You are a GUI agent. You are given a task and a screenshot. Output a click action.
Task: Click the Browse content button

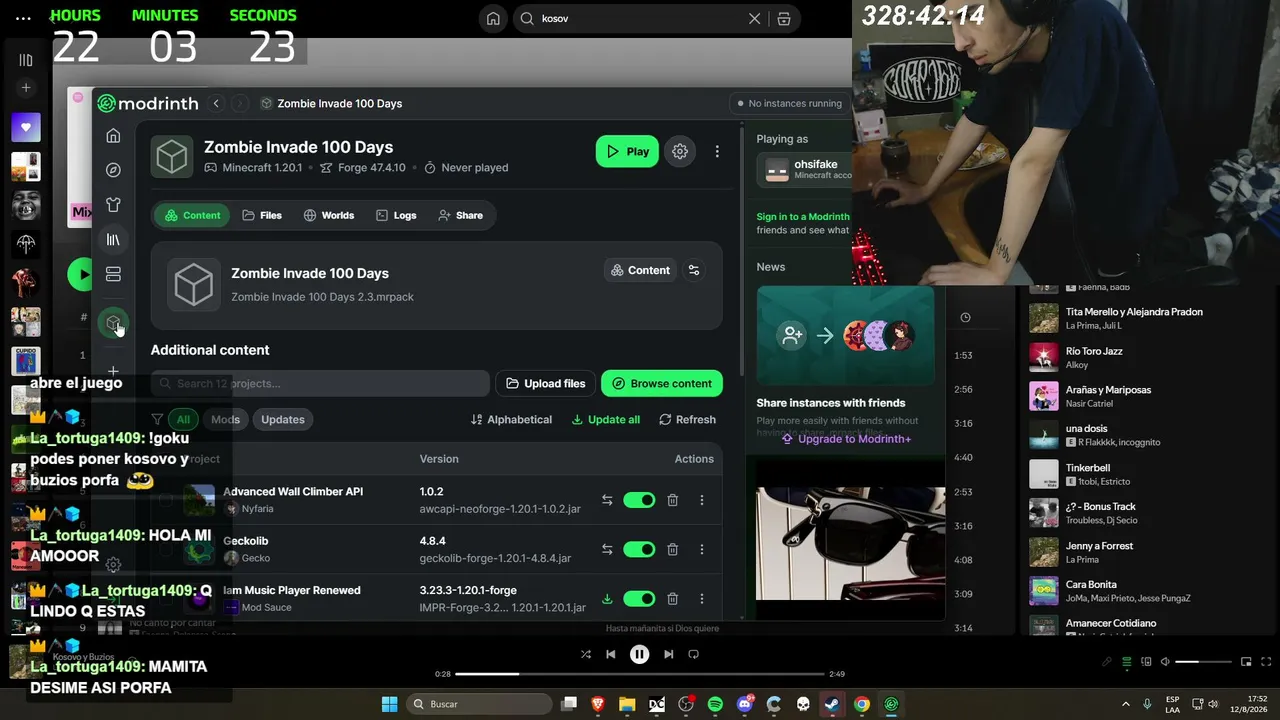pos(662,384)
